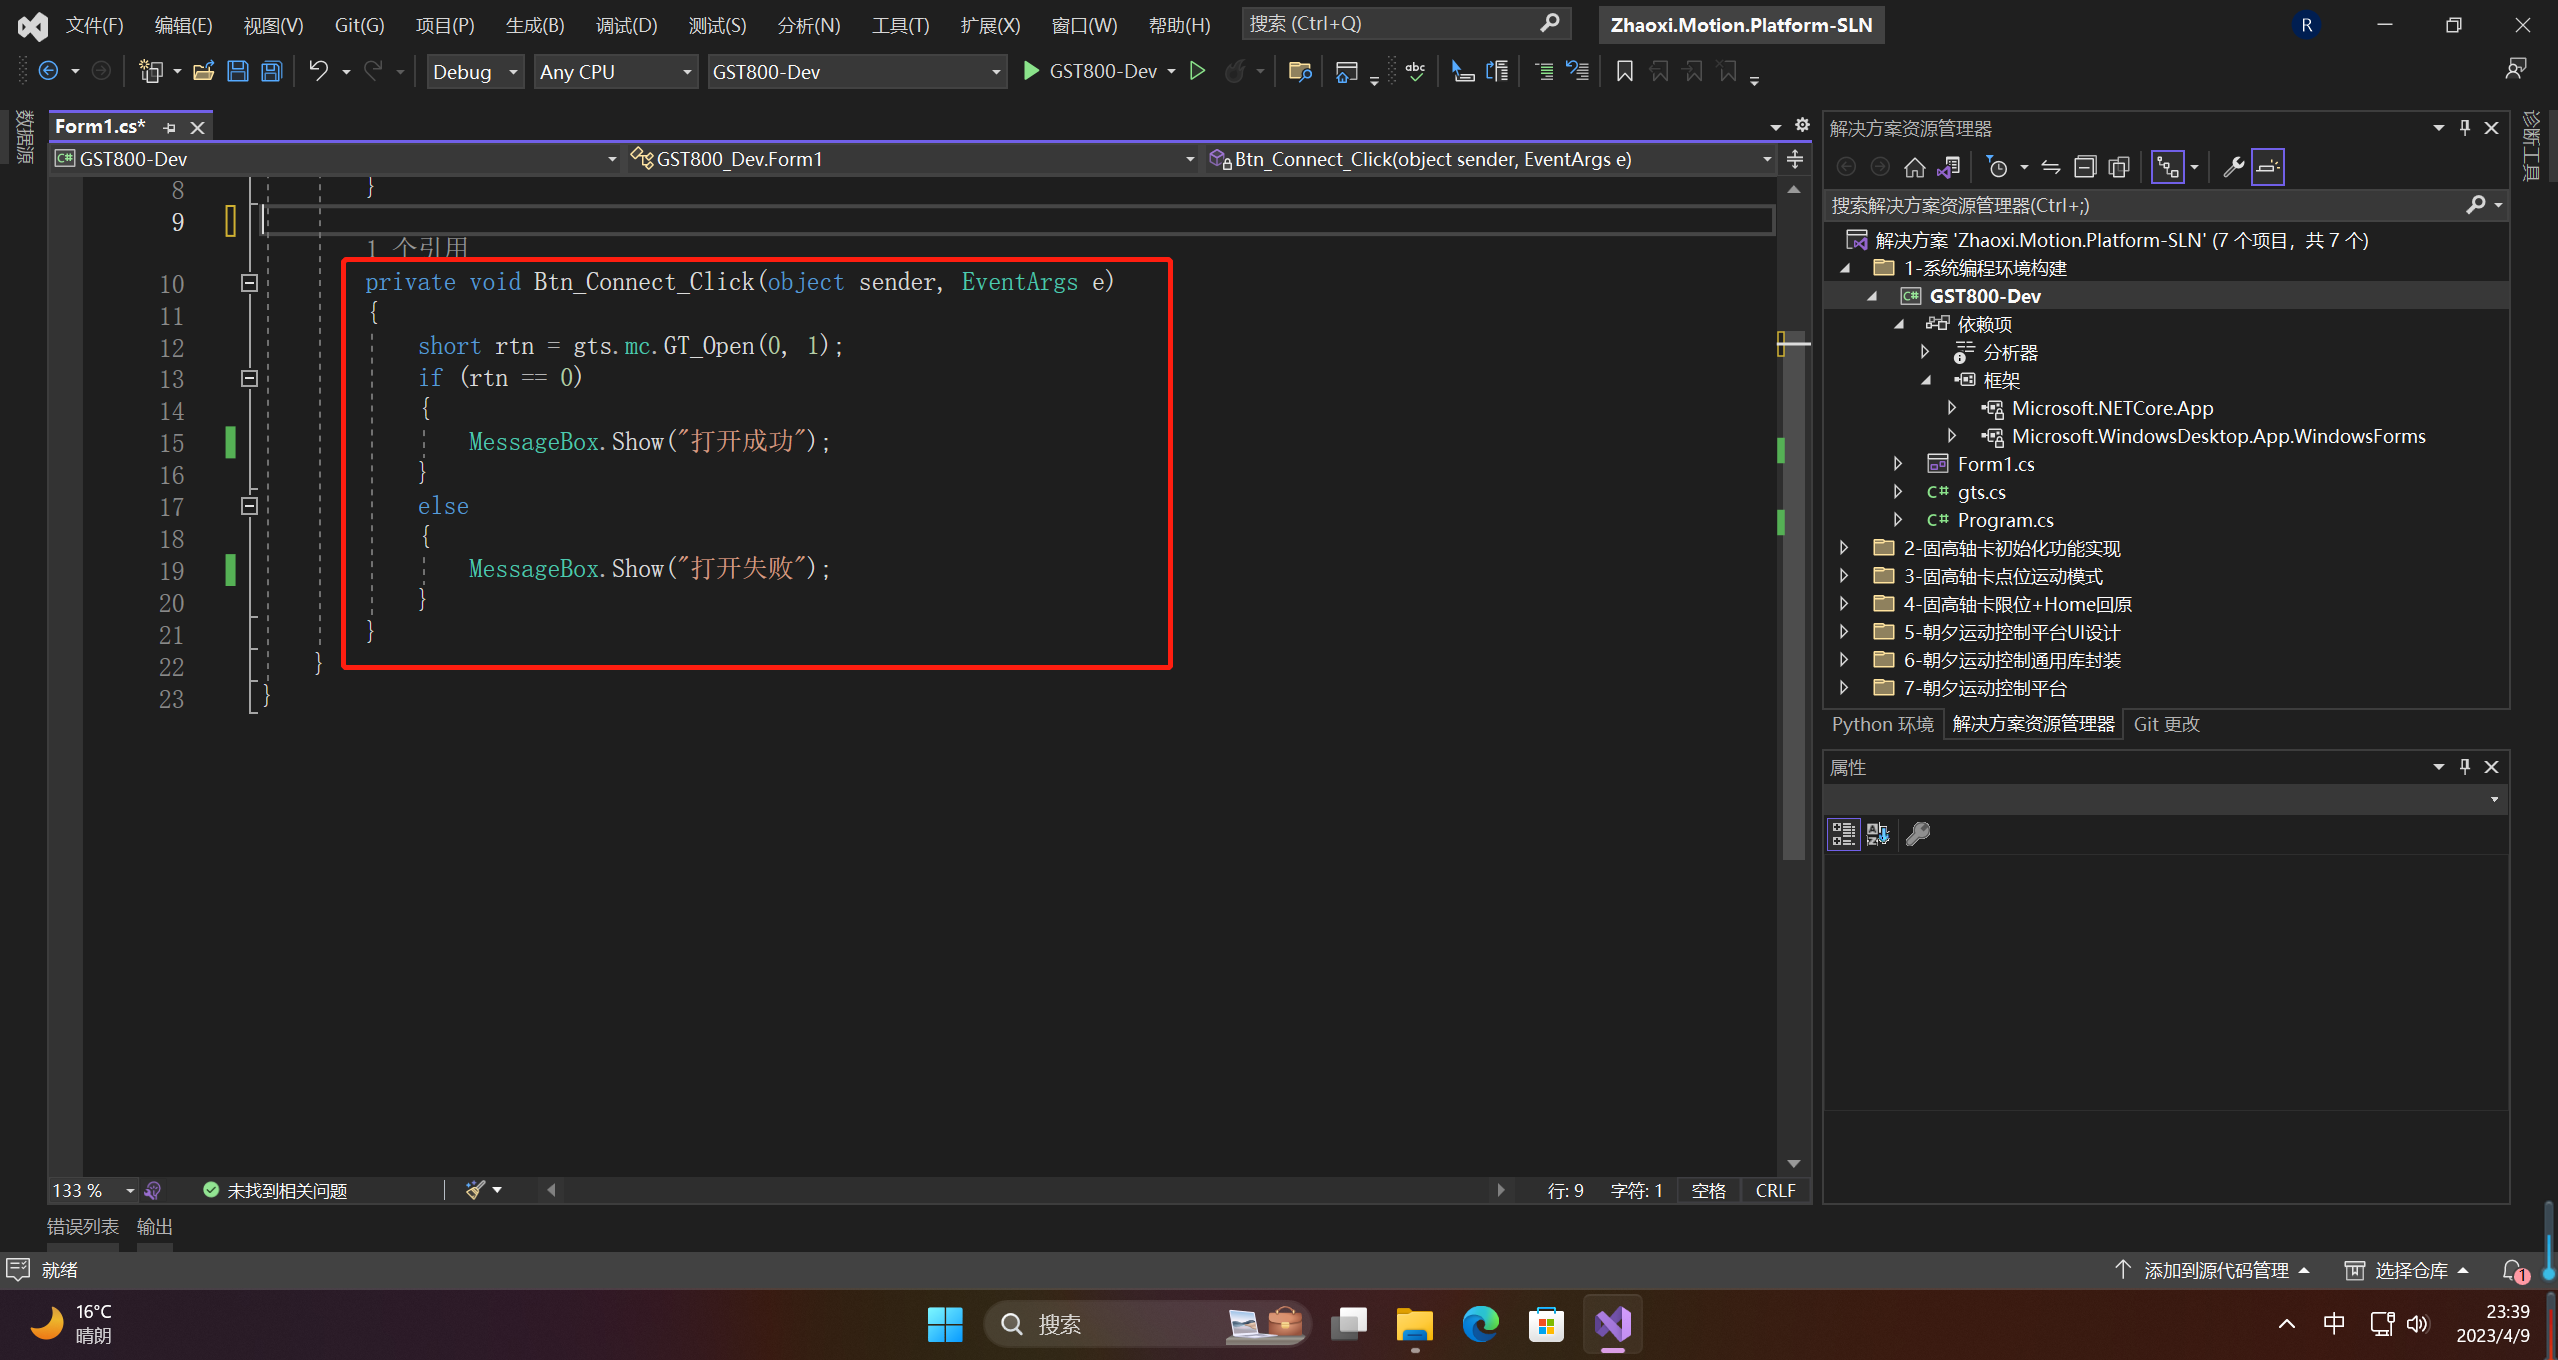Viewport: 2558px width, 1360px height.
Task: Open the 错误列表 panel link
Action: pos(82,1226)
